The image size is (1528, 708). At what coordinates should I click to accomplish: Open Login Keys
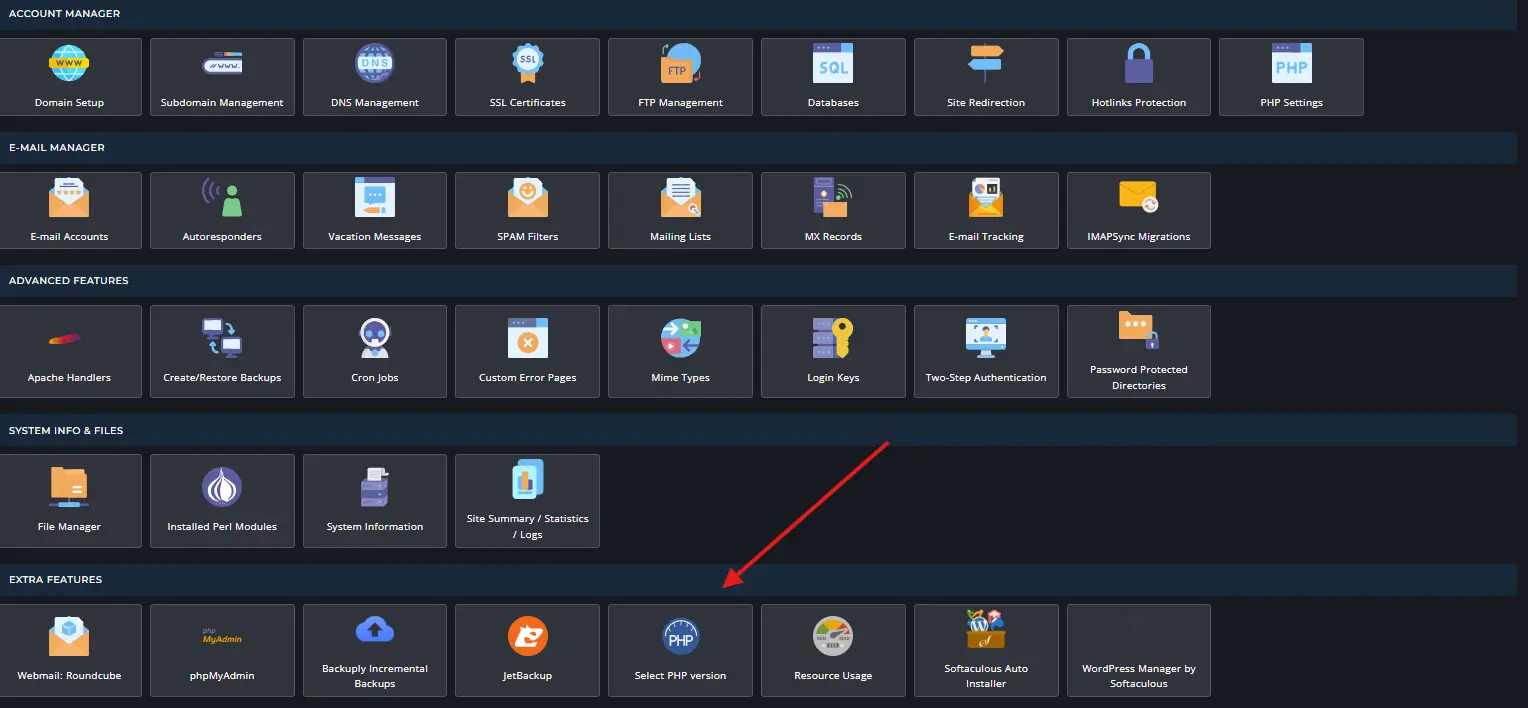pos(833,352)
